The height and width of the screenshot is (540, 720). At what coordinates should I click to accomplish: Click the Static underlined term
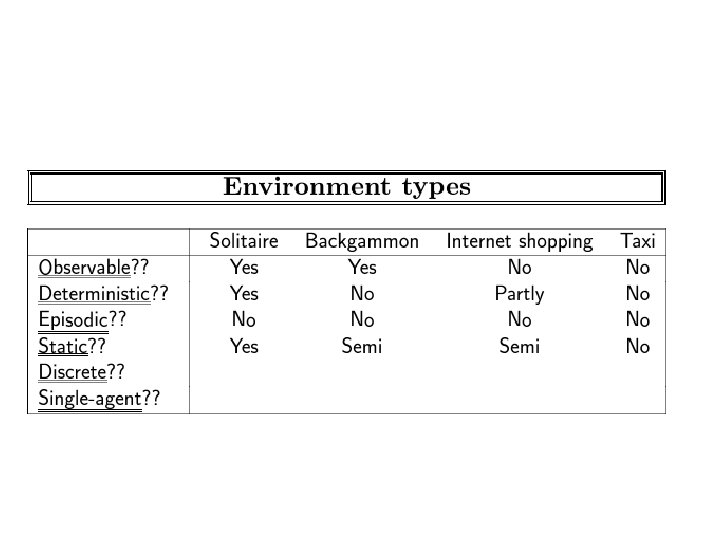[63, 346]
